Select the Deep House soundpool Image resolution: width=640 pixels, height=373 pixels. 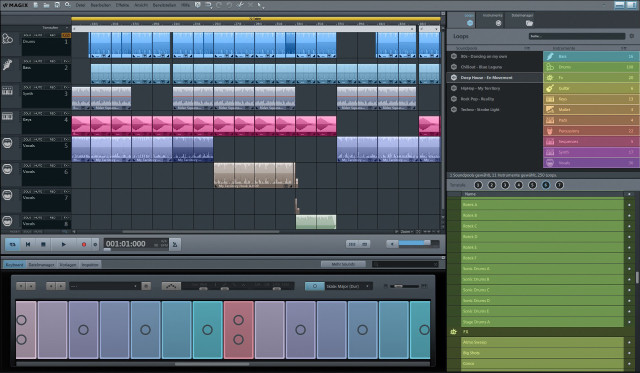coord(495,78)
